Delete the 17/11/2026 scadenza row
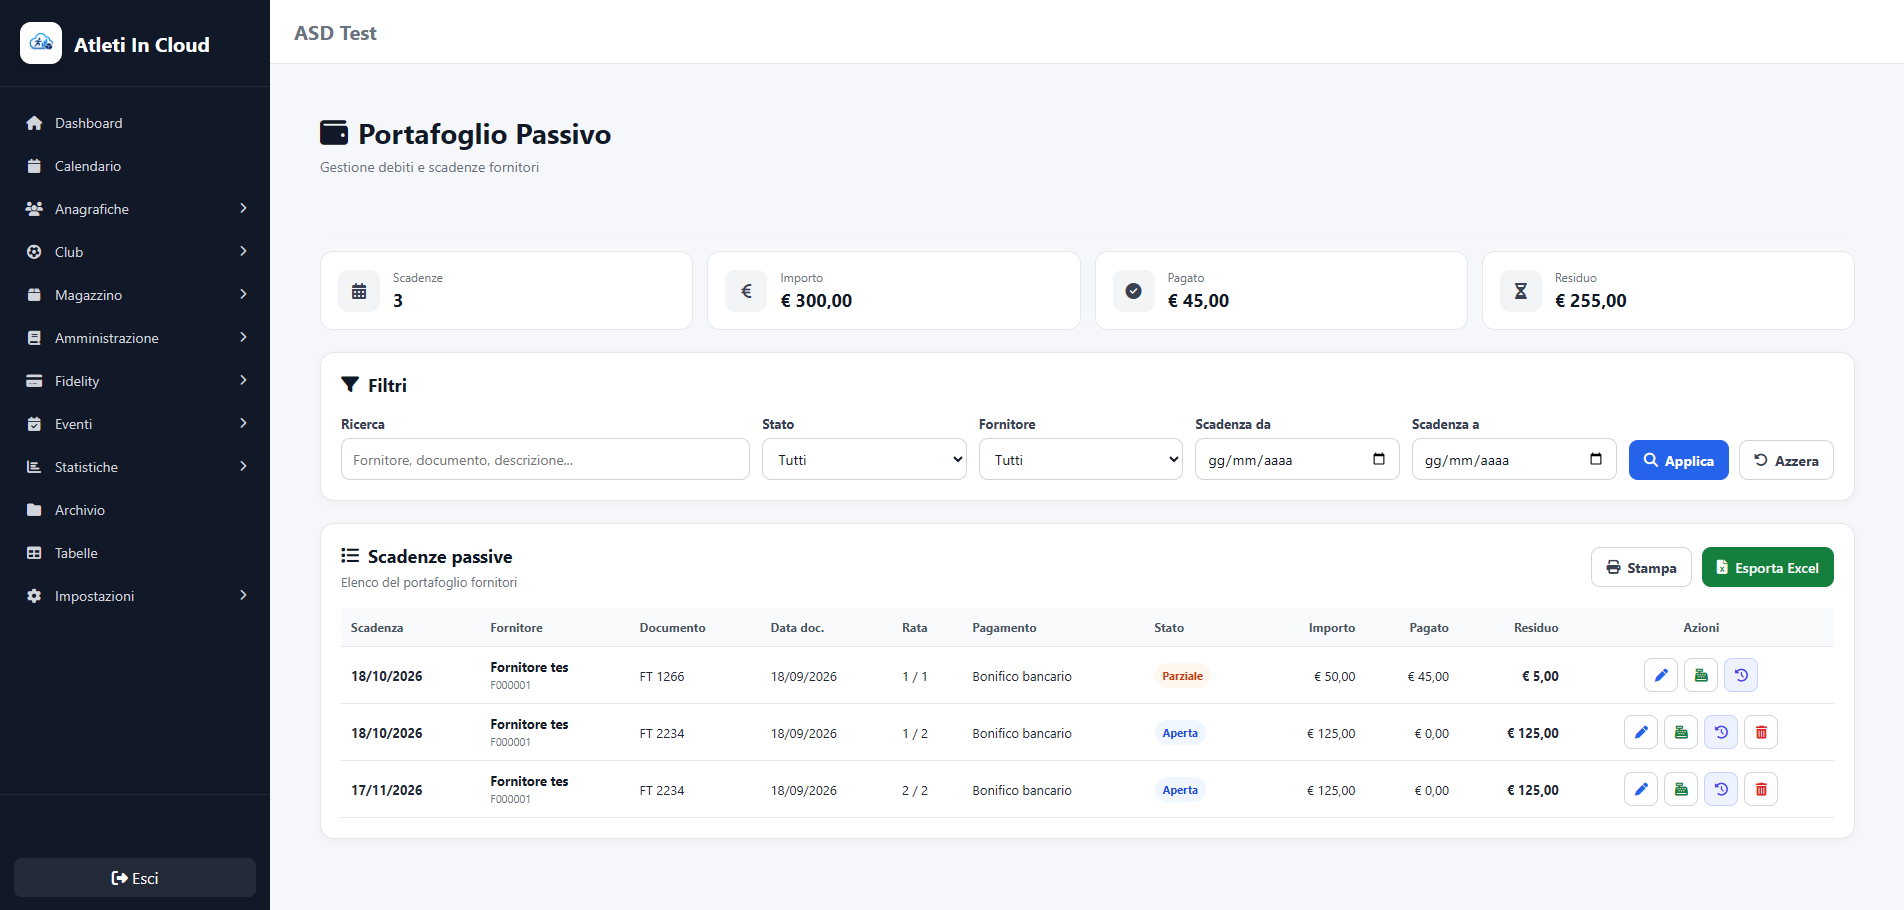Image resolution: width=1904 pixels, height=910 pixels. pyautogui.click(x=1761, y=789)
